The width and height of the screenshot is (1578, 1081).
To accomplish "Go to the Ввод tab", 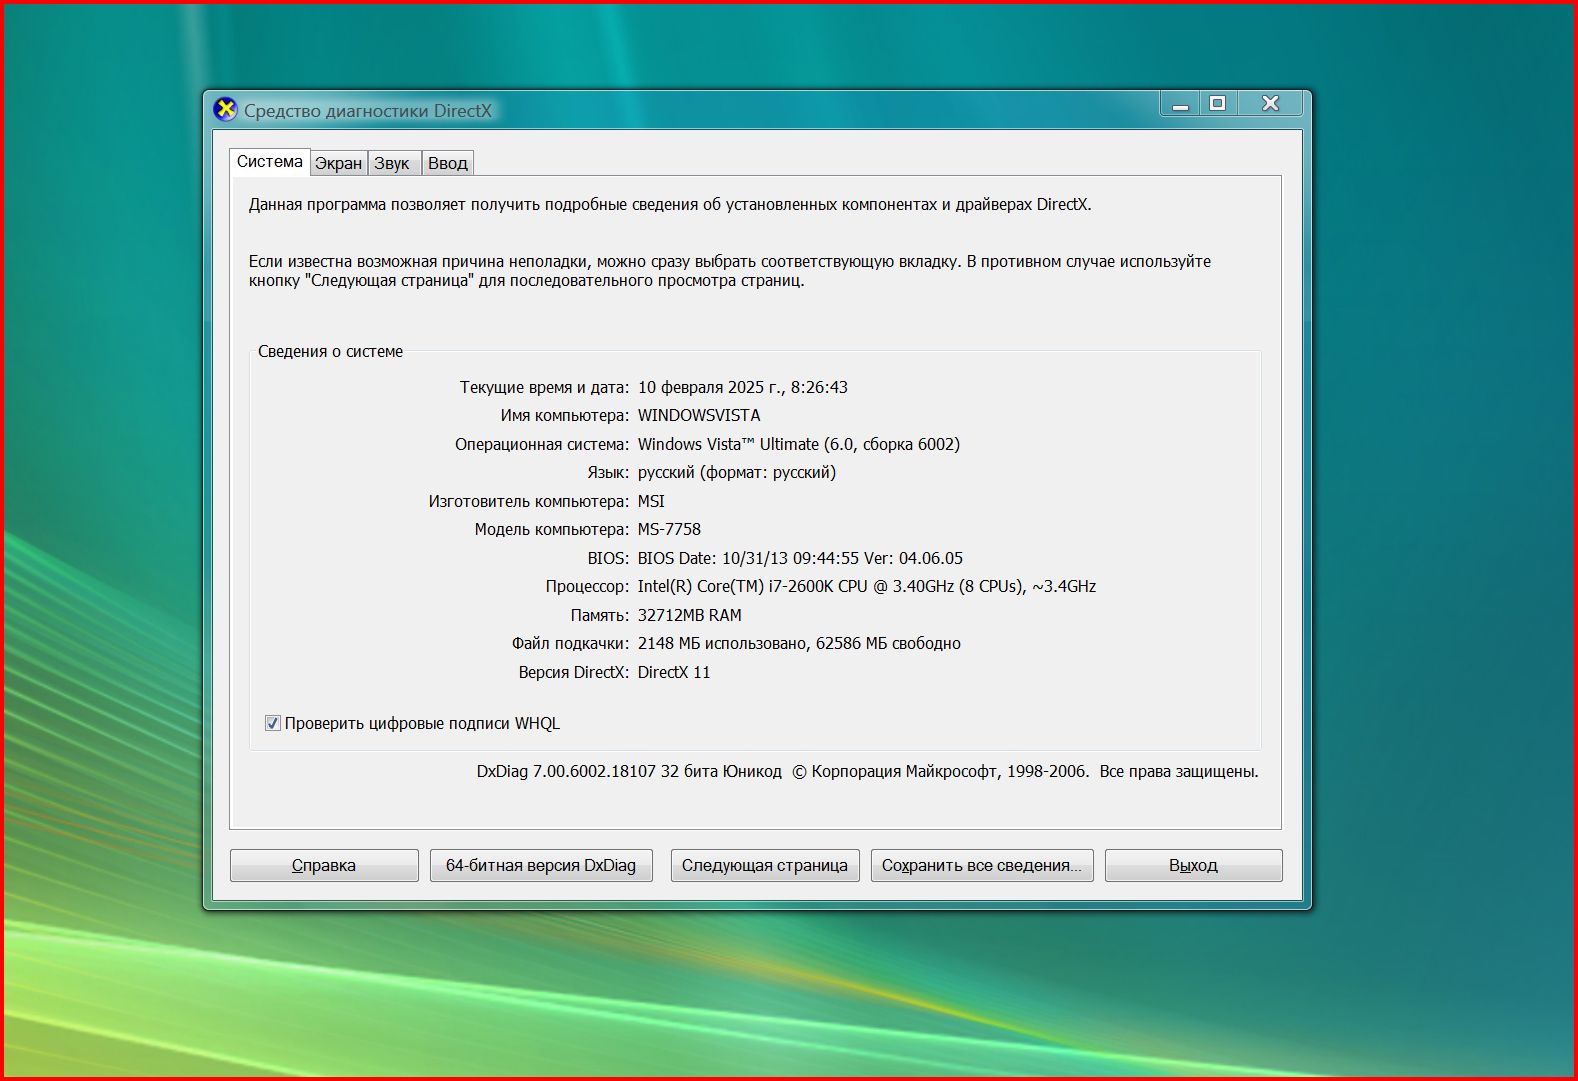I will pos(447,164).
